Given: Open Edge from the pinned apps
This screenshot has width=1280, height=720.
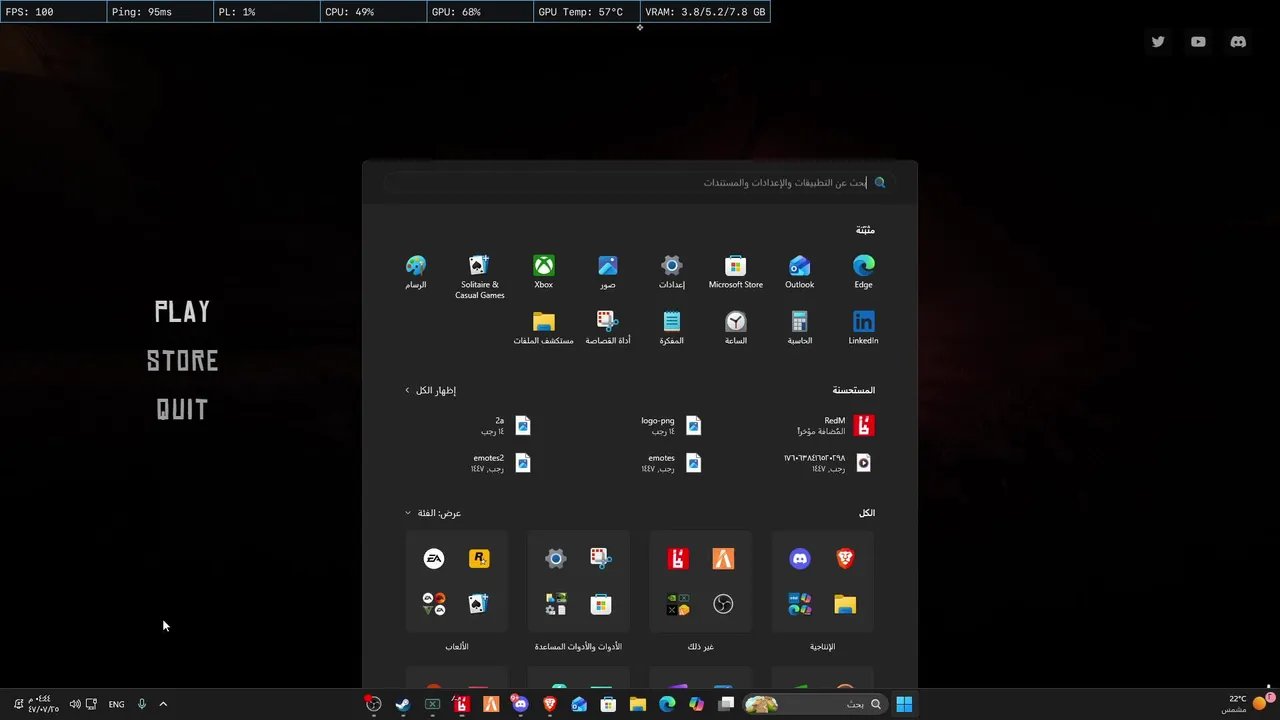Looking at the screenshot, I should coord(863,271).
